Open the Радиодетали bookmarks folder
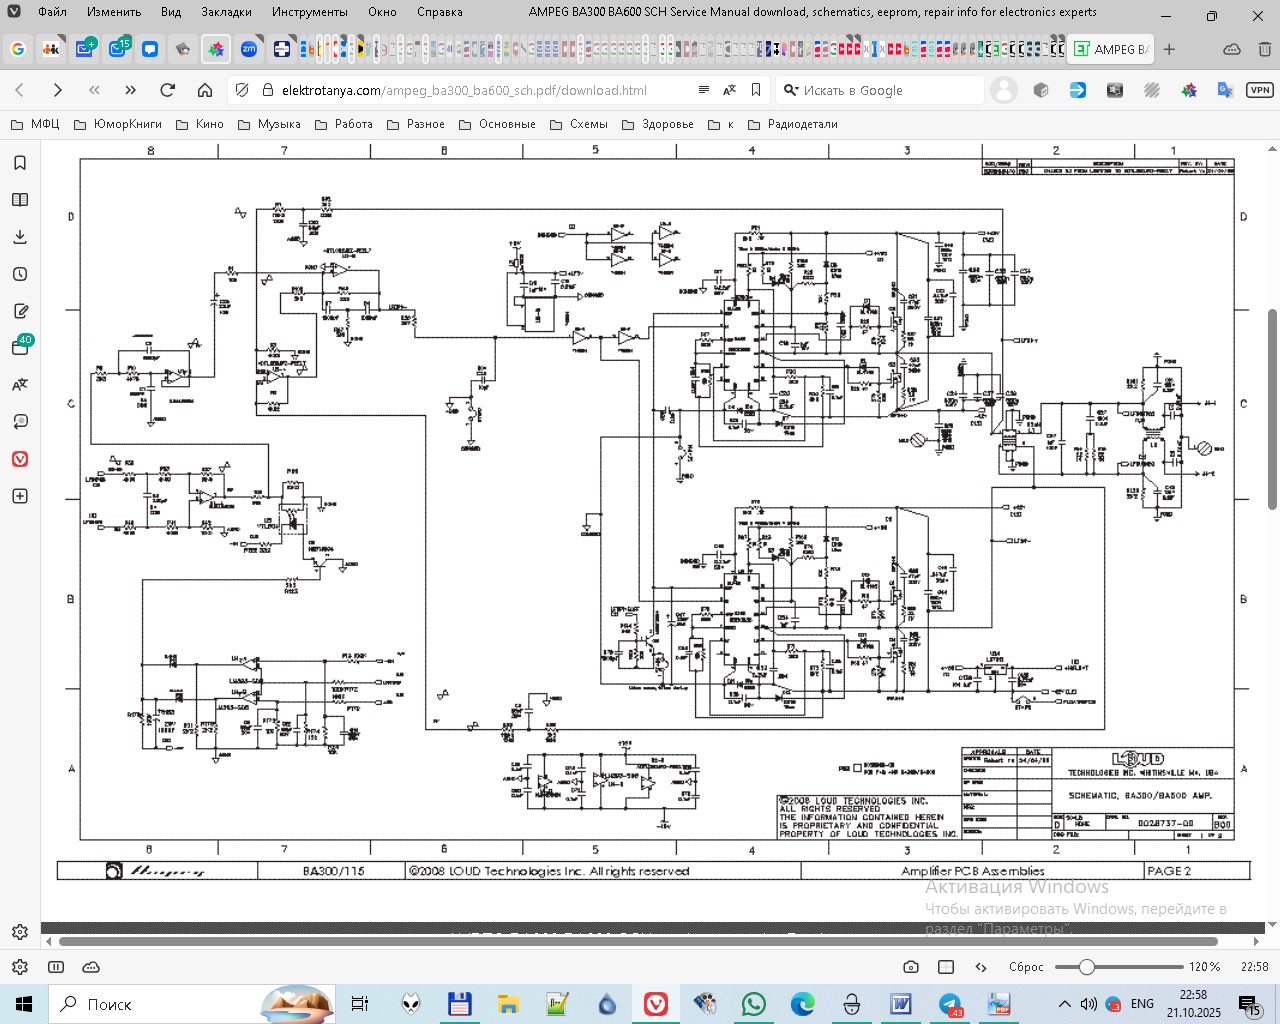The image size is (1280, 1024). click(x=793, y=124)
